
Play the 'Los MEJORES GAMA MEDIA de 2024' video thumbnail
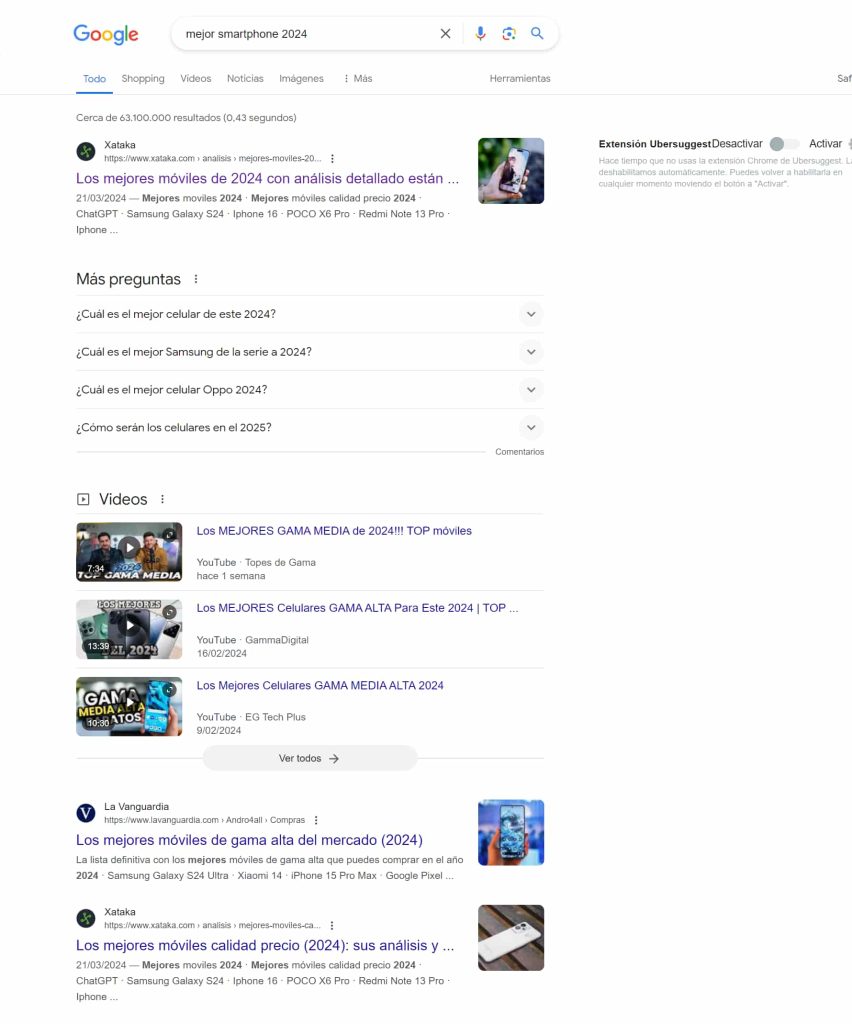(x=129, y=552)
